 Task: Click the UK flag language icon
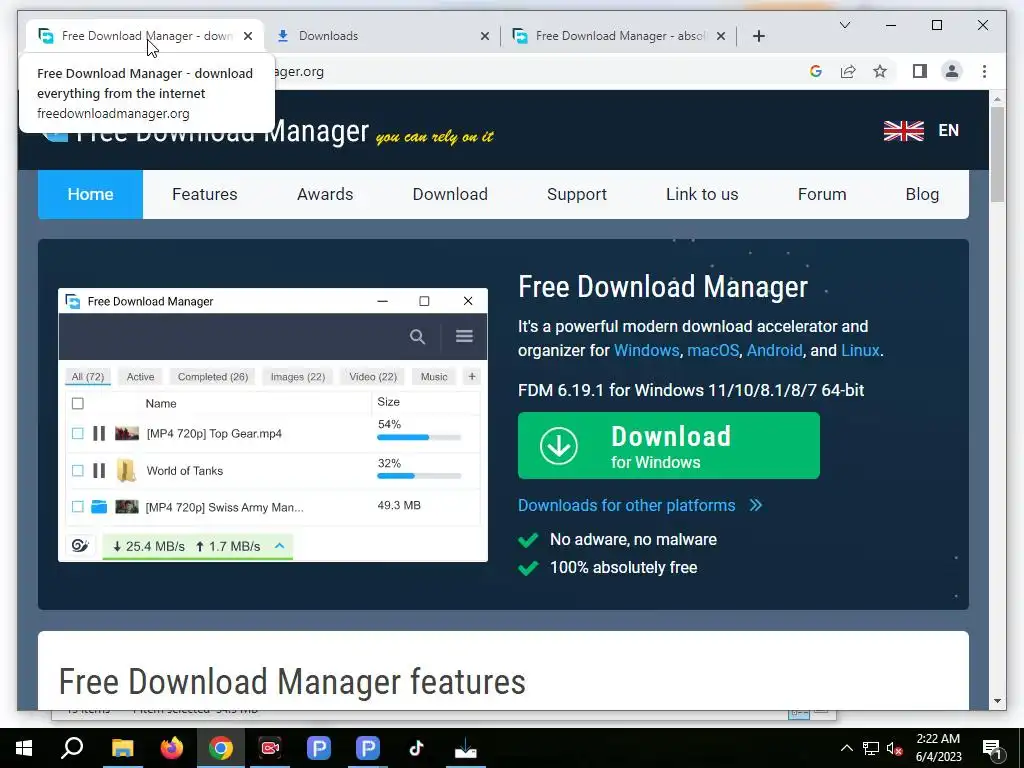[x=904, y=131]
